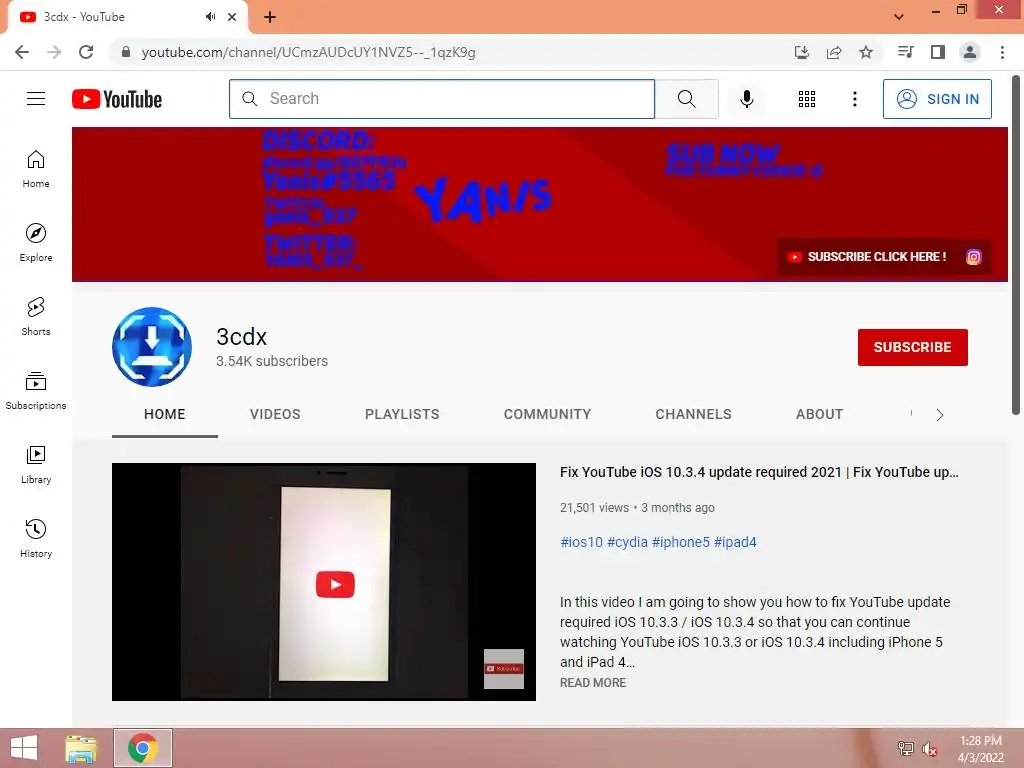Open the Chrome profile avatar
This screenshot has height=768, width=1024.
[970, 52]
